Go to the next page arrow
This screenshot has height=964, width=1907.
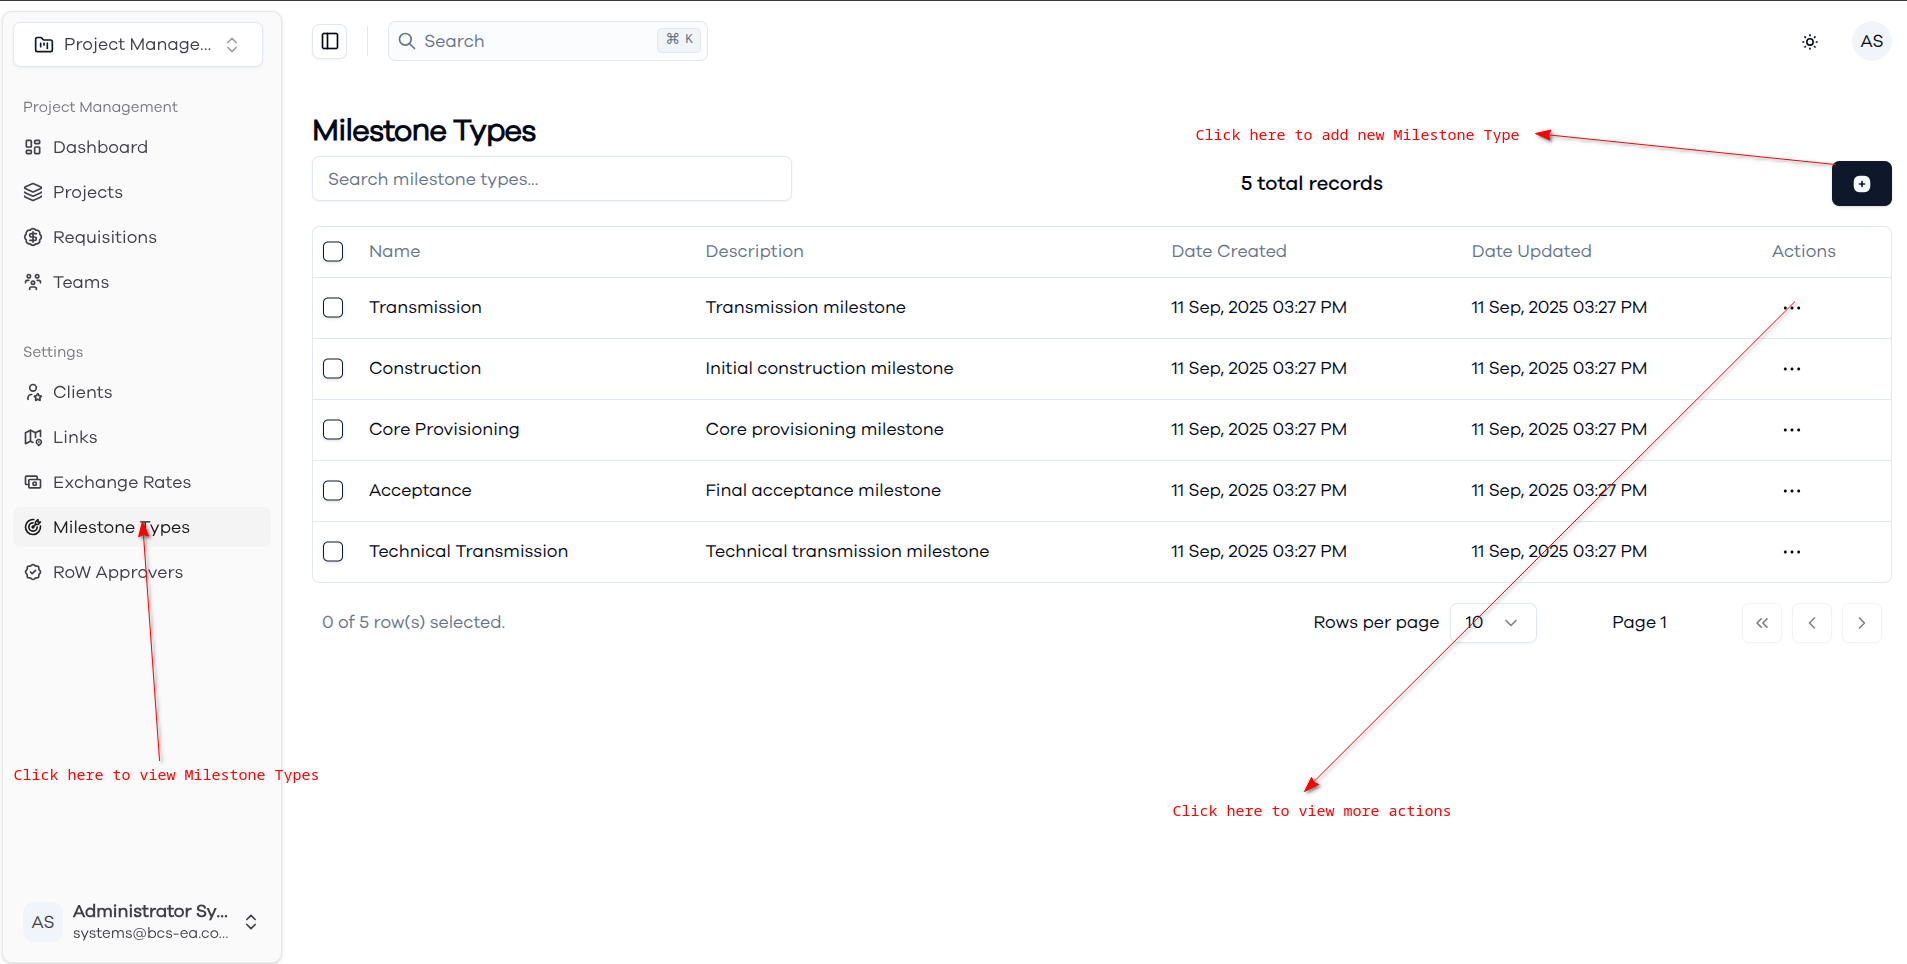[1862, 623]
